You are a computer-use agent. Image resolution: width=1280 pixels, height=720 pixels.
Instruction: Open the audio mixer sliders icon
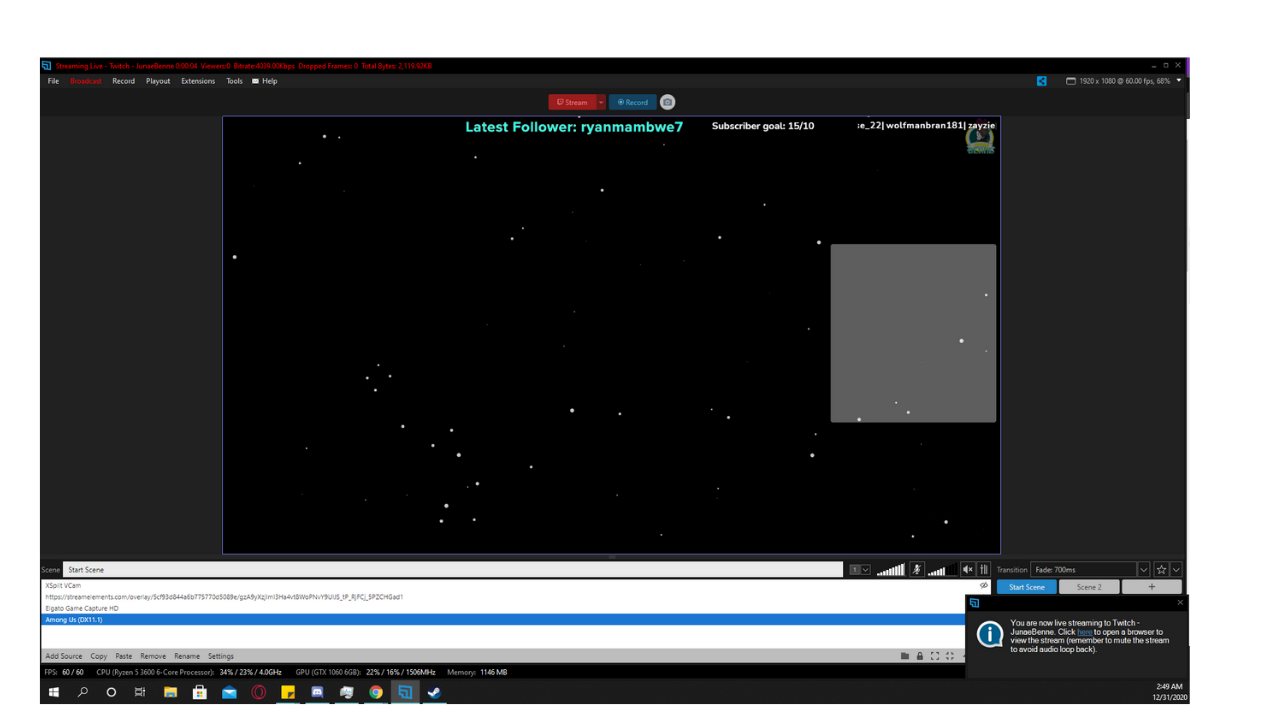click(x=984, y=569)
